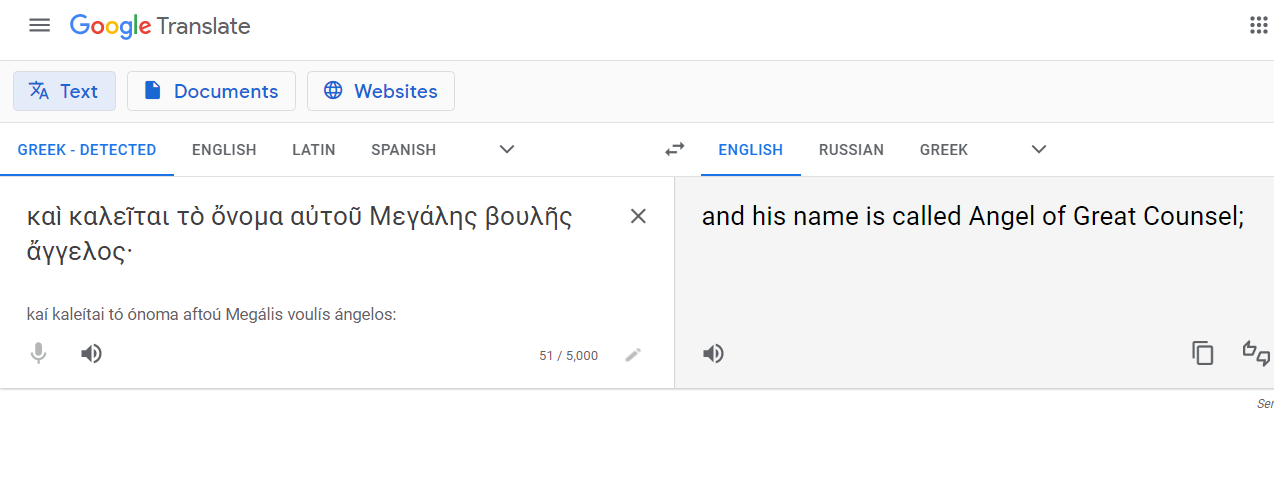Copy the English translation

click(1202, 353)
